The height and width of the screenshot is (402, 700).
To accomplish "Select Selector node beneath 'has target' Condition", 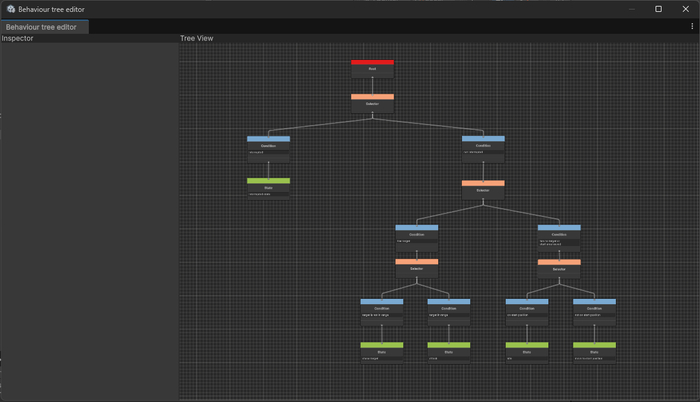I will (416, 268).
